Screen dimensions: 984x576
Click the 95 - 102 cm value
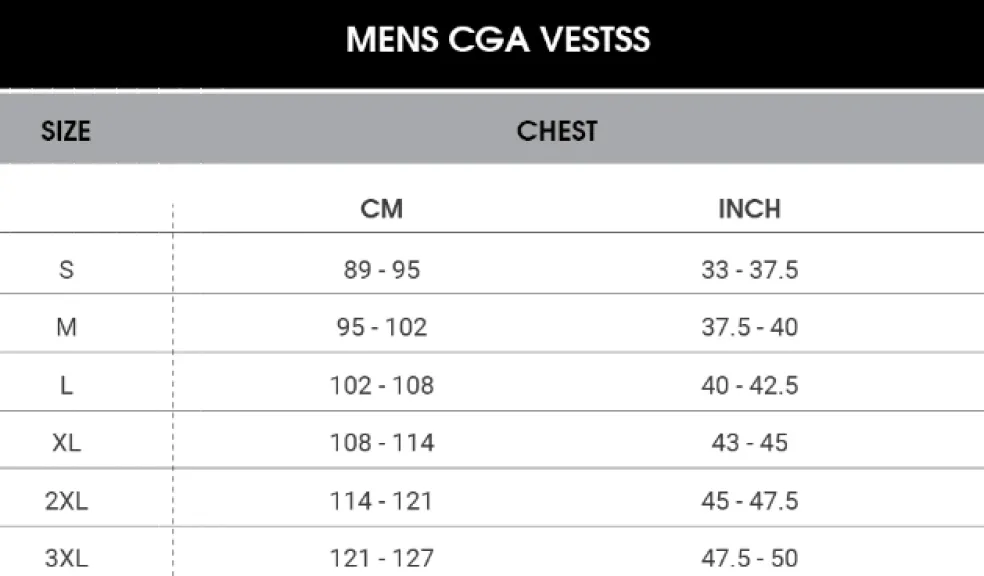[382, 327]
